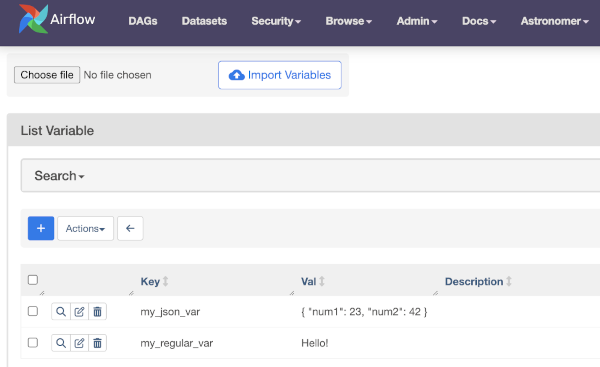Image resolution: width=600 pixels, height=367 pixels.
Task: Click Choose file to upload variables
Action: pos(47,75)
